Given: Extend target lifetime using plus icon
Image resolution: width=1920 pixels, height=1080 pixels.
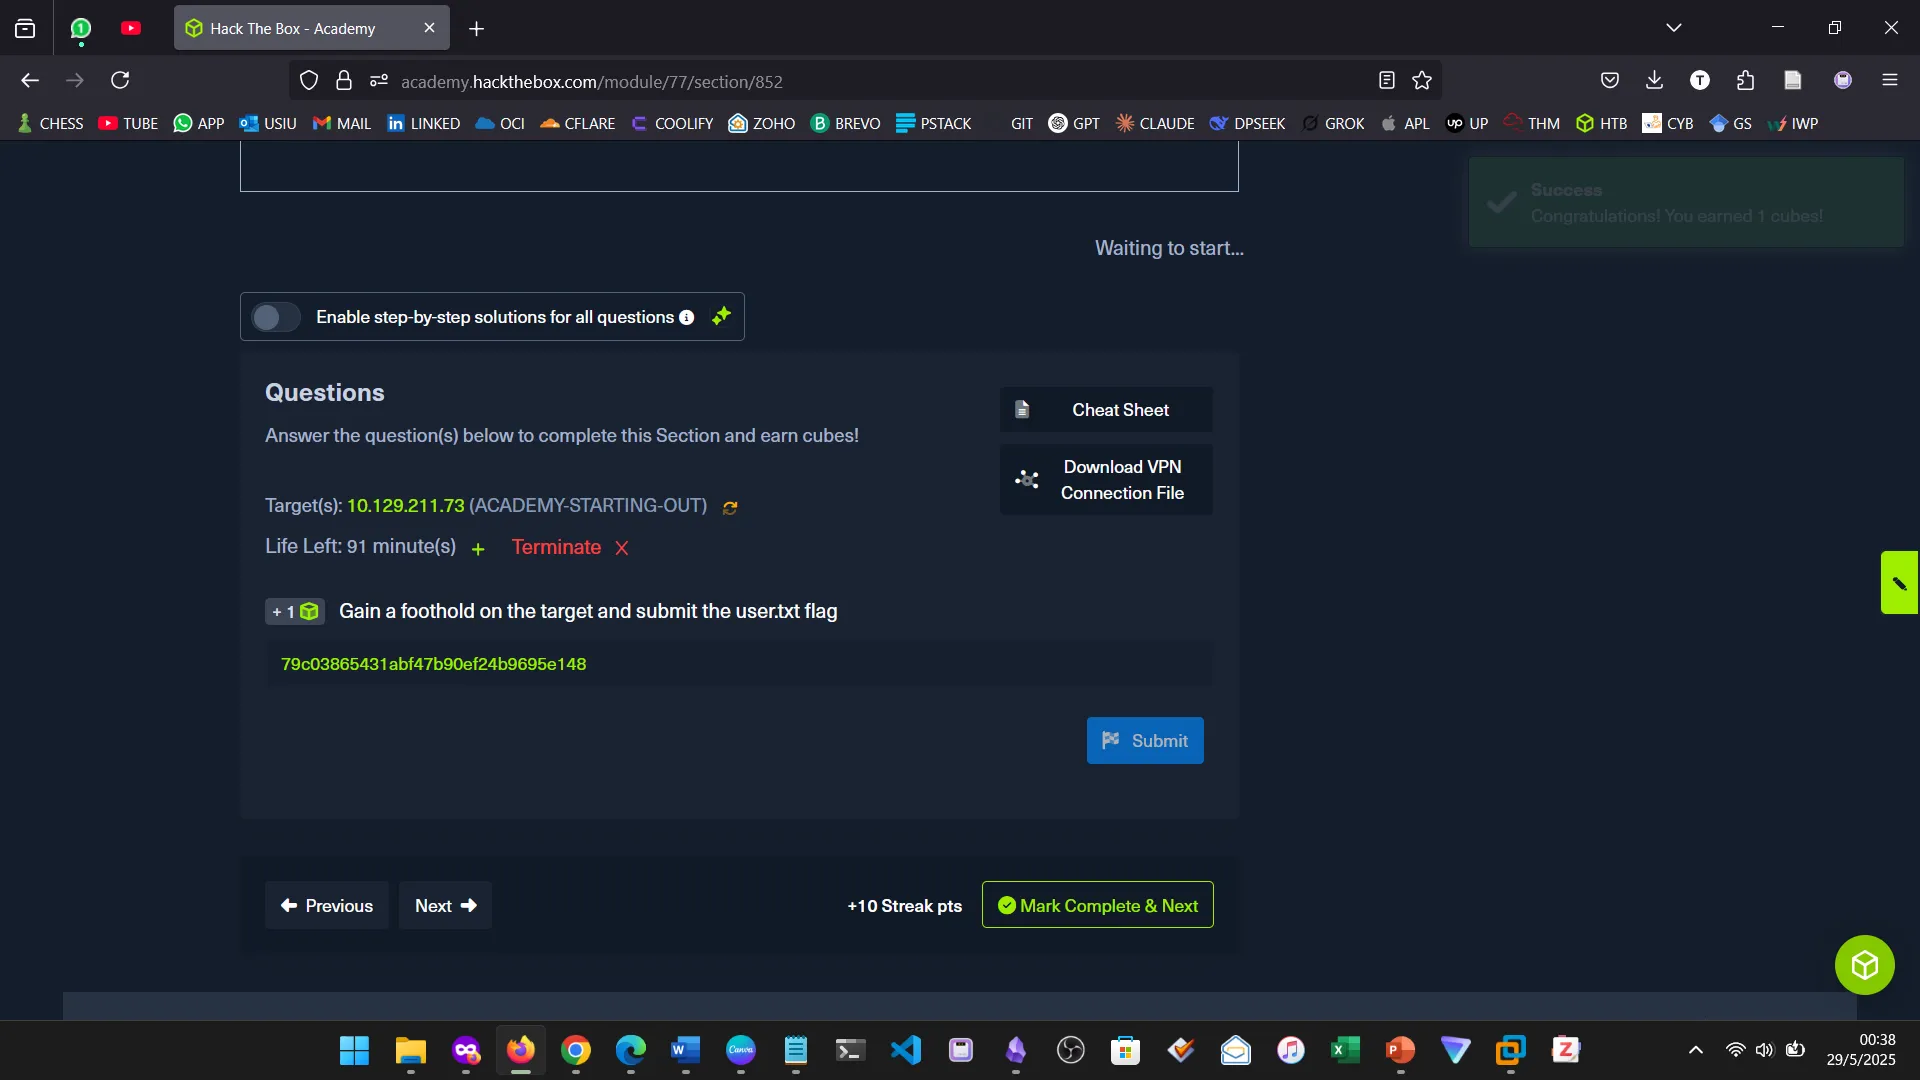Looking at the screenshot, I should point(478,550).
